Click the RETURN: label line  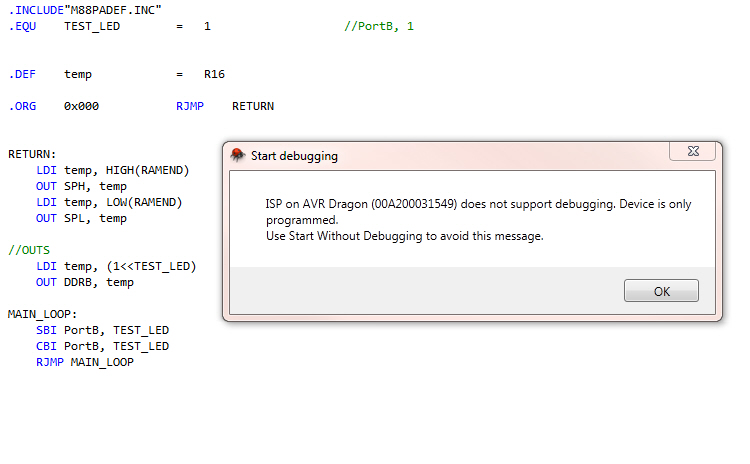[x=32, y=154]
